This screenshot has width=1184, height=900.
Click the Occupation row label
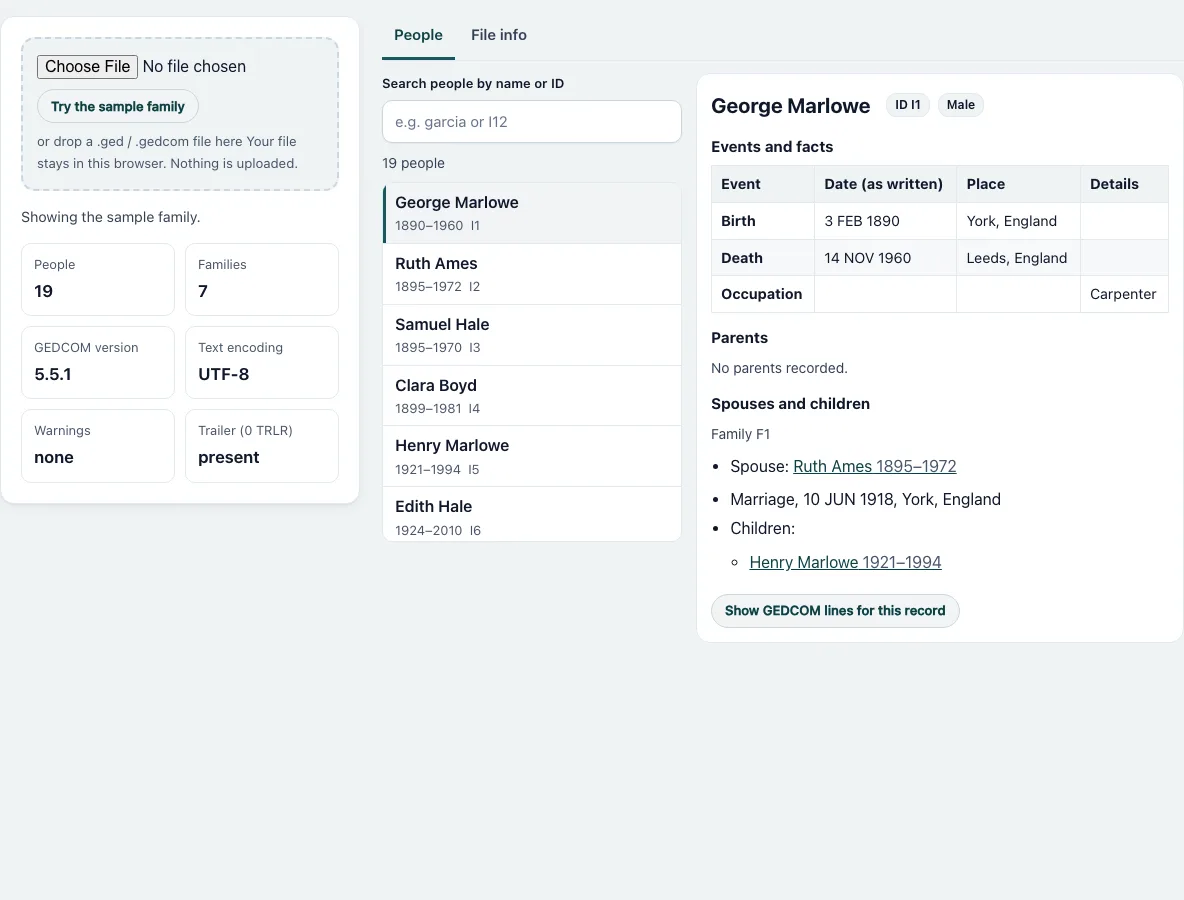coord(763,294)
